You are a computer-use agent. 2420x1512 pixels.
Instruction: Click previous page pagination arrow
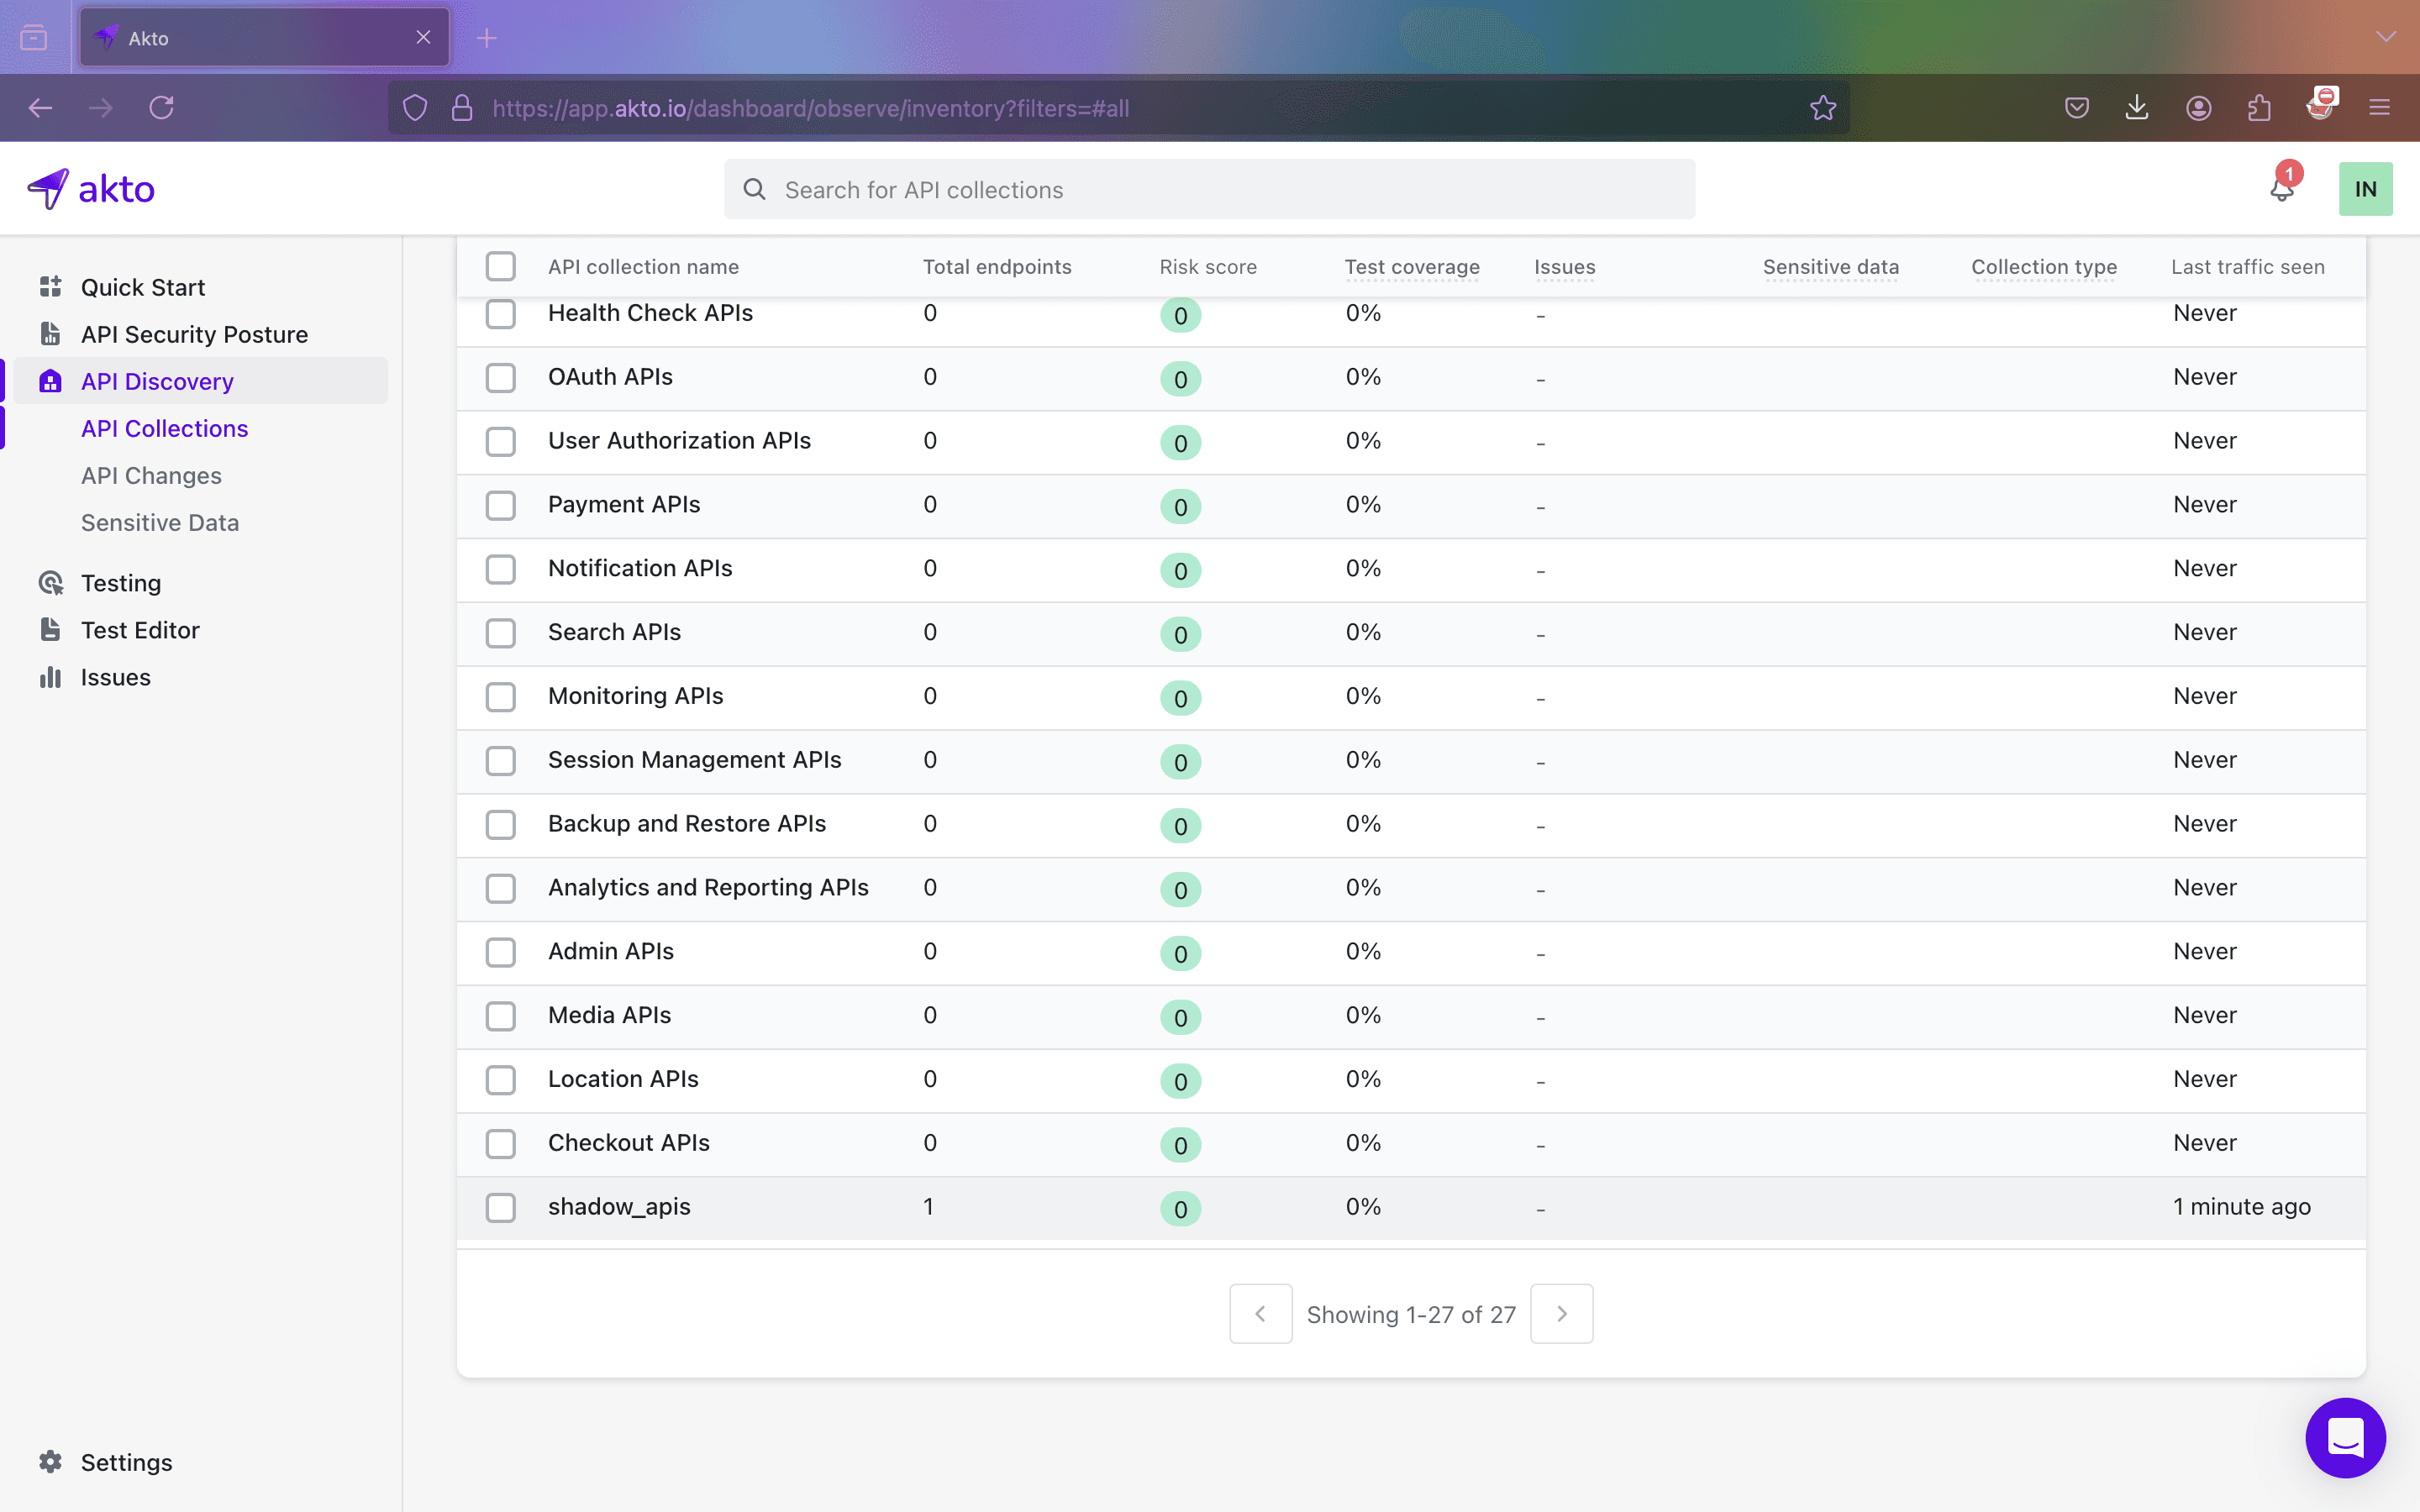tap(1260, 1314)
